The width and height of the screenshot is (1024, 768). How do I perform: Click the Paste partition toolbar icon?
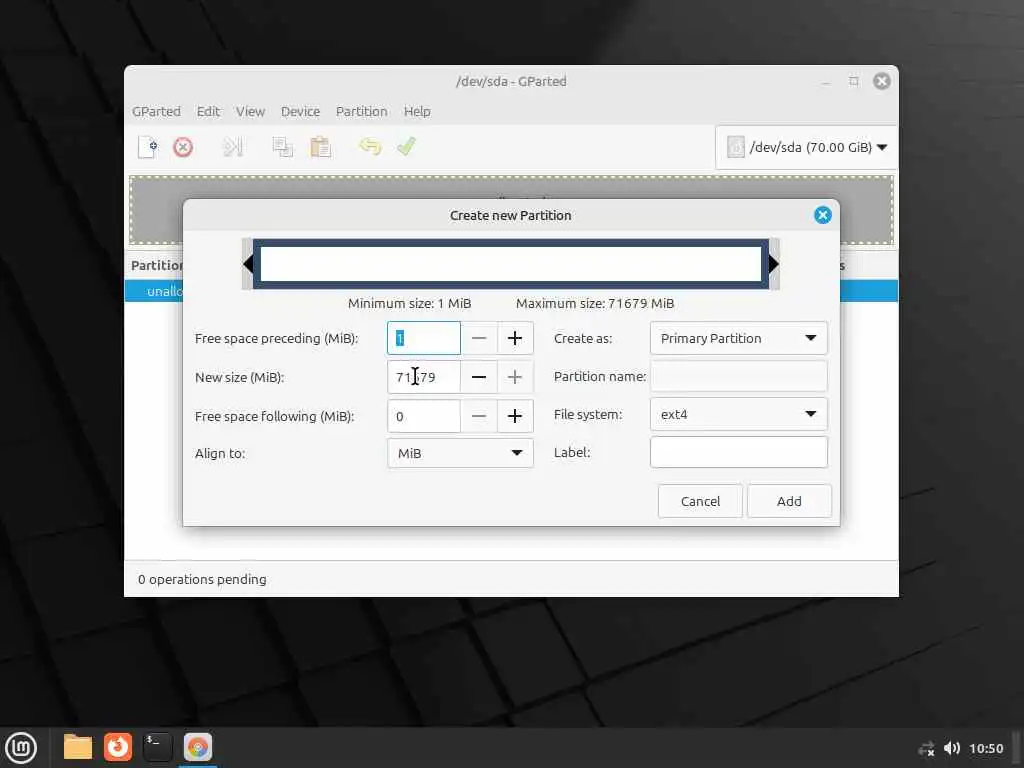pos(320,147)
